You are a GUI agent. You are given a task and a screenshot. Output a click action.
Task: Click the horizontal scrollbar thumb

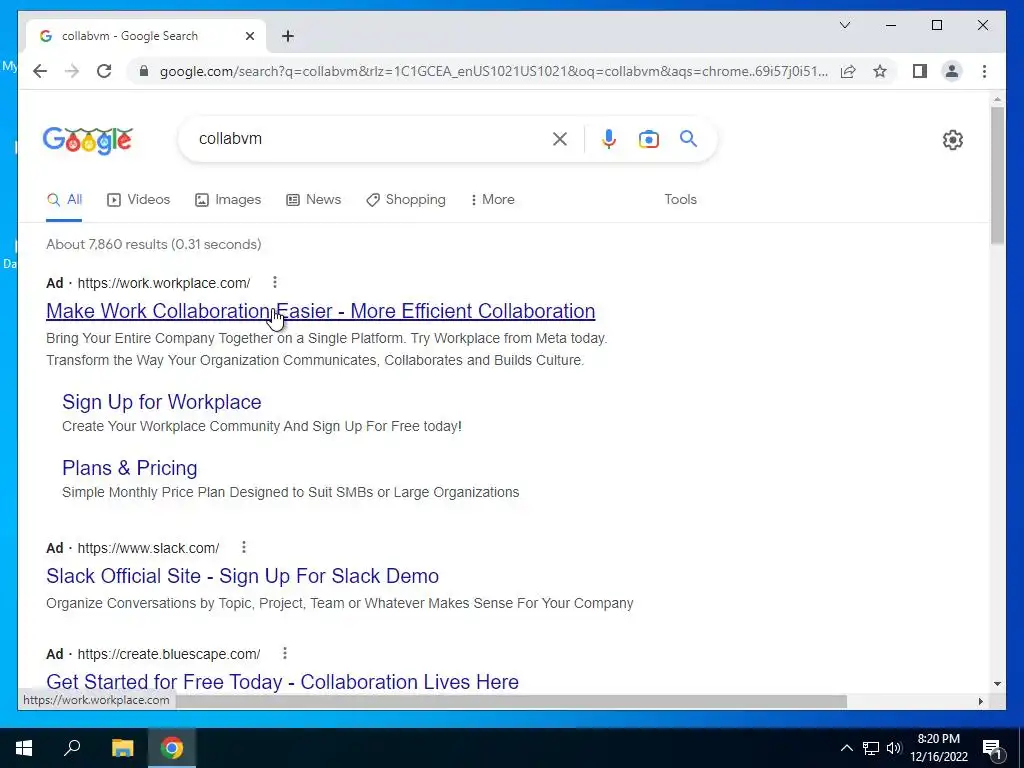(x=509, y=701)
